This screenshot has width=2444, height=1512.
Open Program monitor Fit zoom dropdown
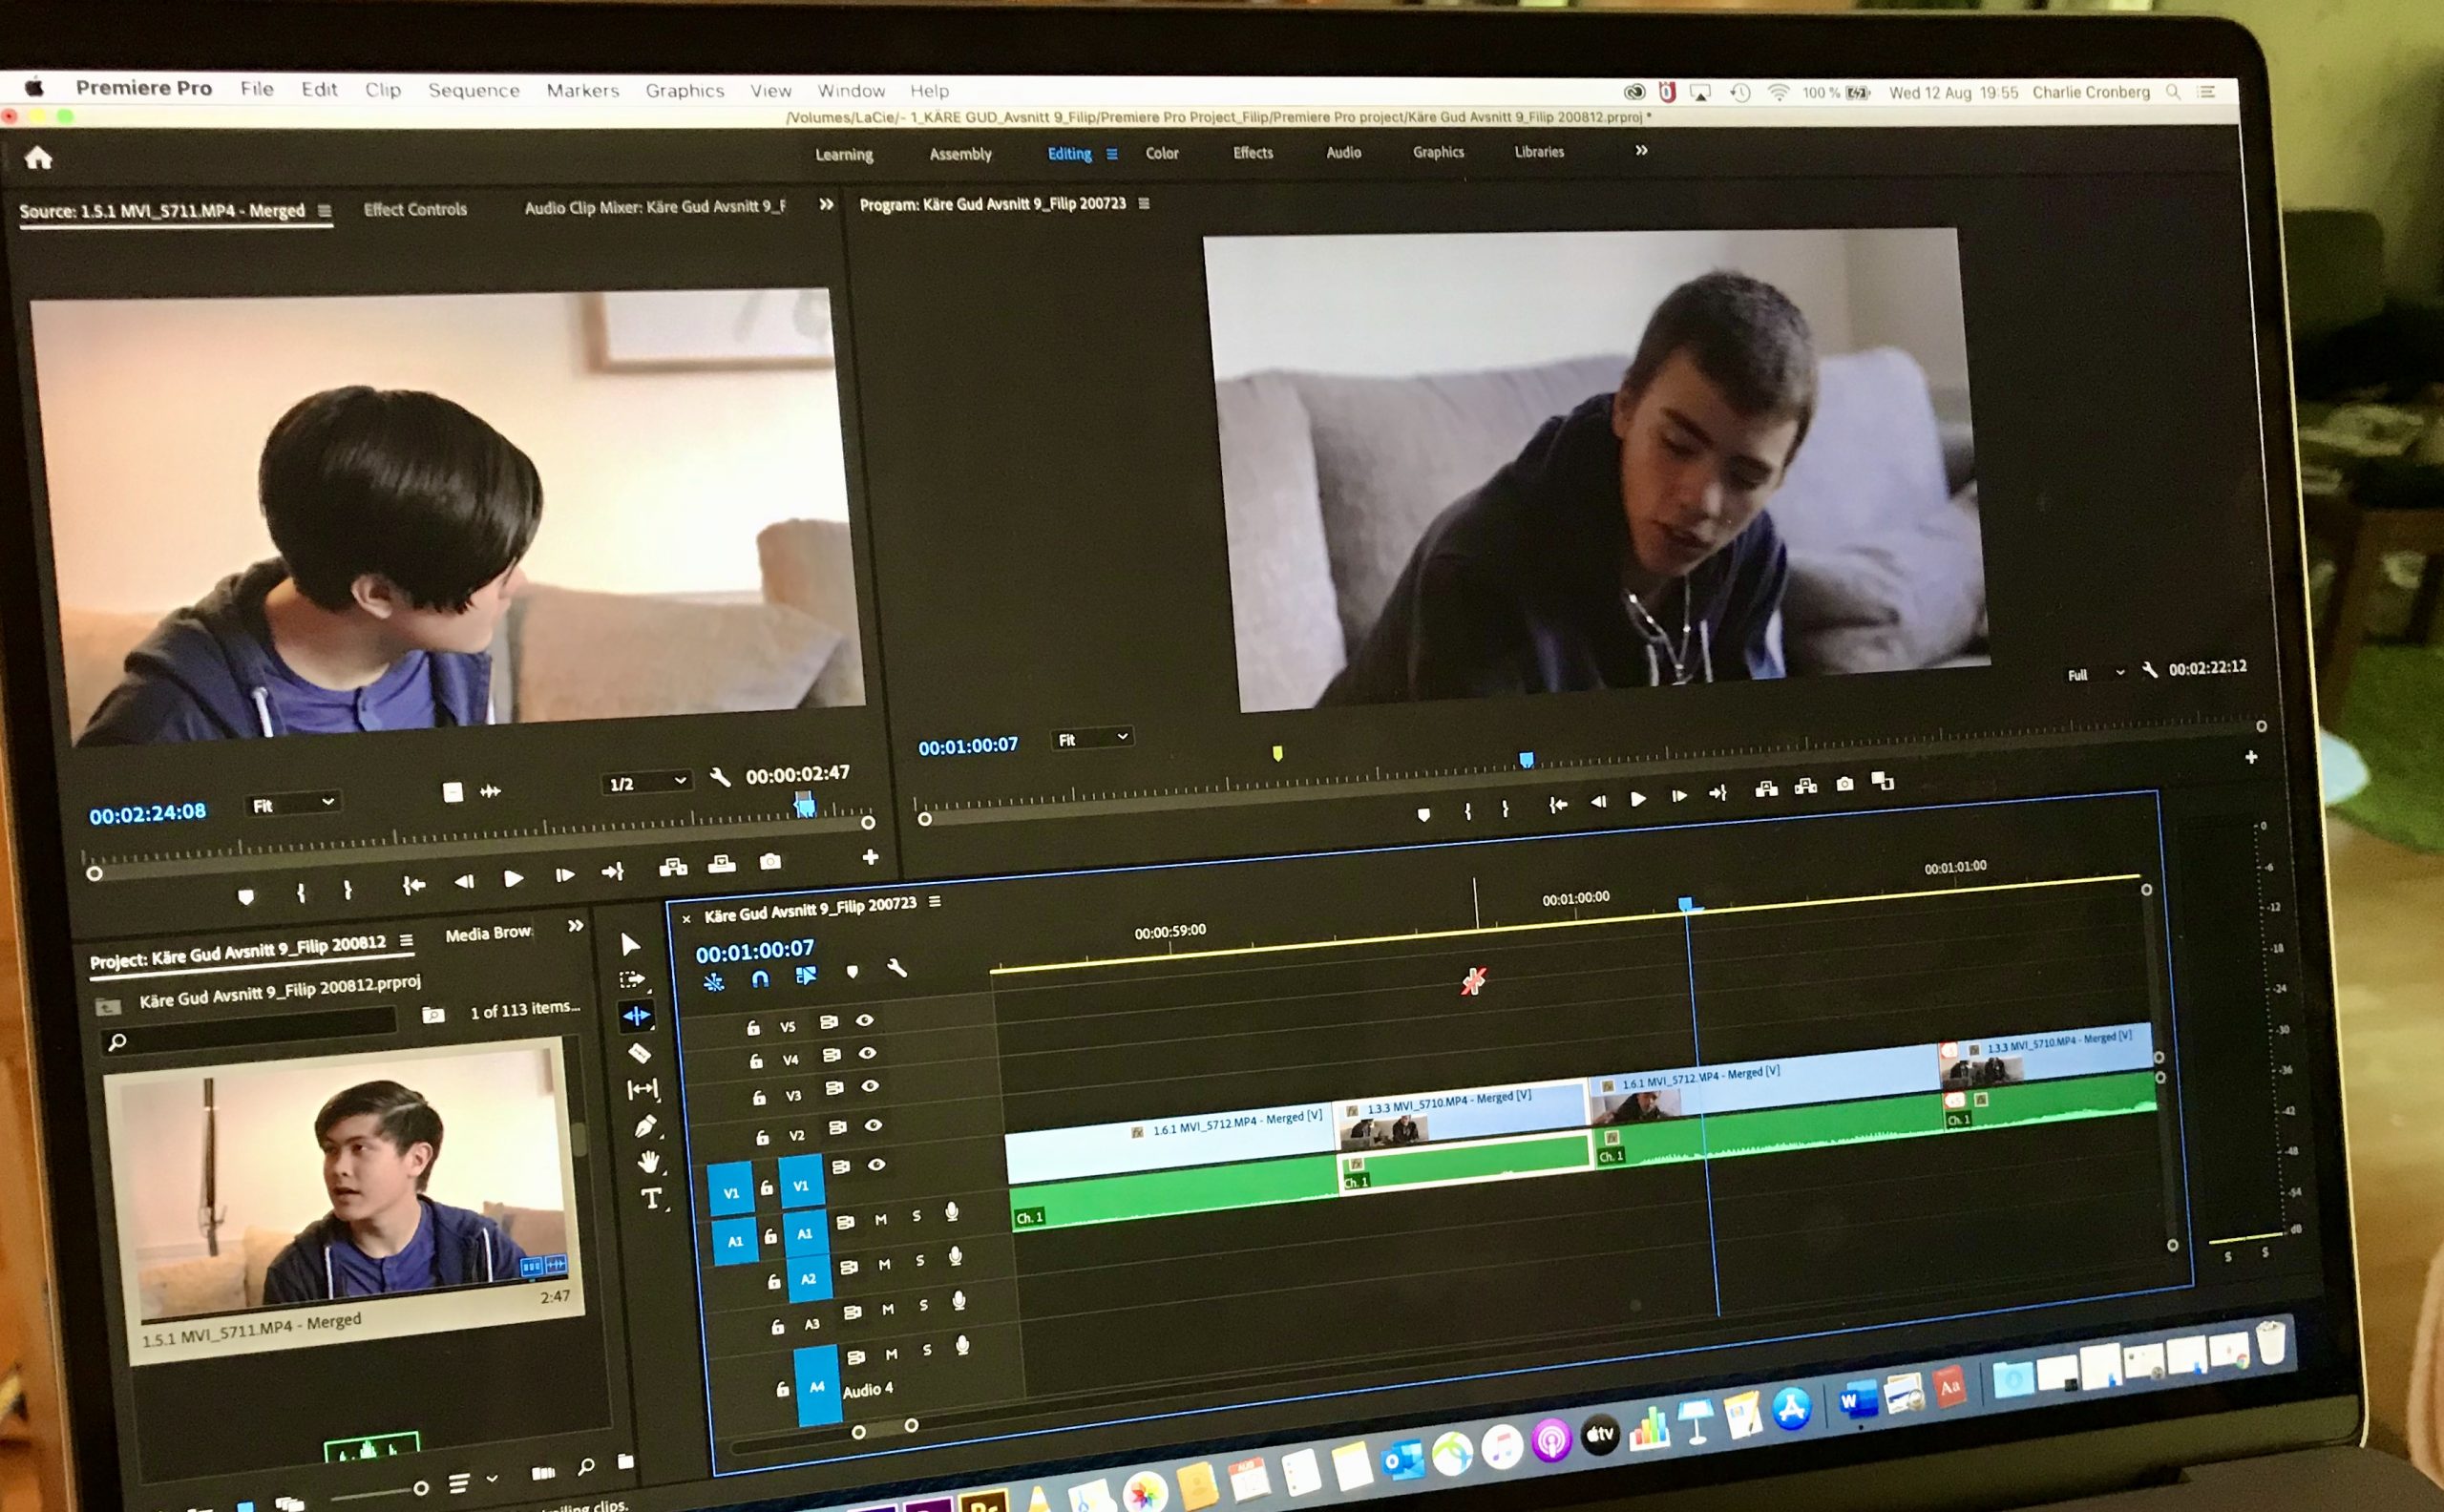(1093, 738)
